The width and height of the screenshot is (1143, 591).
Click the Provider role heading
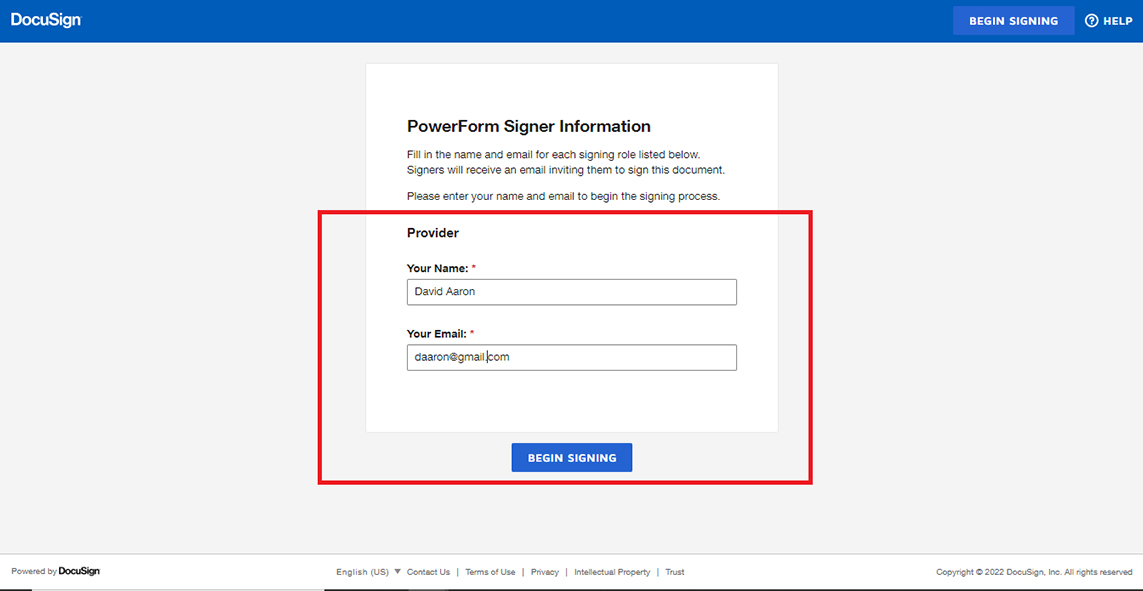[432, 233]
